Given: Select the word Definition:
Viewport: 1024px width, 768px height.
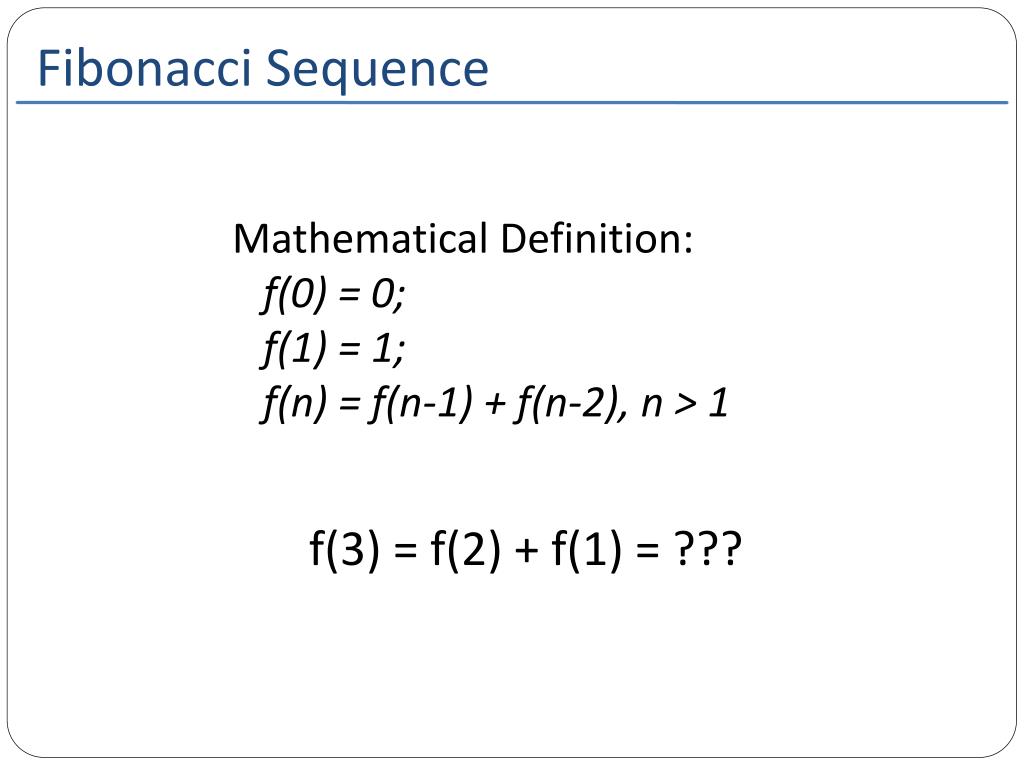Looking at the screenshot, I should tap(597, 238).
